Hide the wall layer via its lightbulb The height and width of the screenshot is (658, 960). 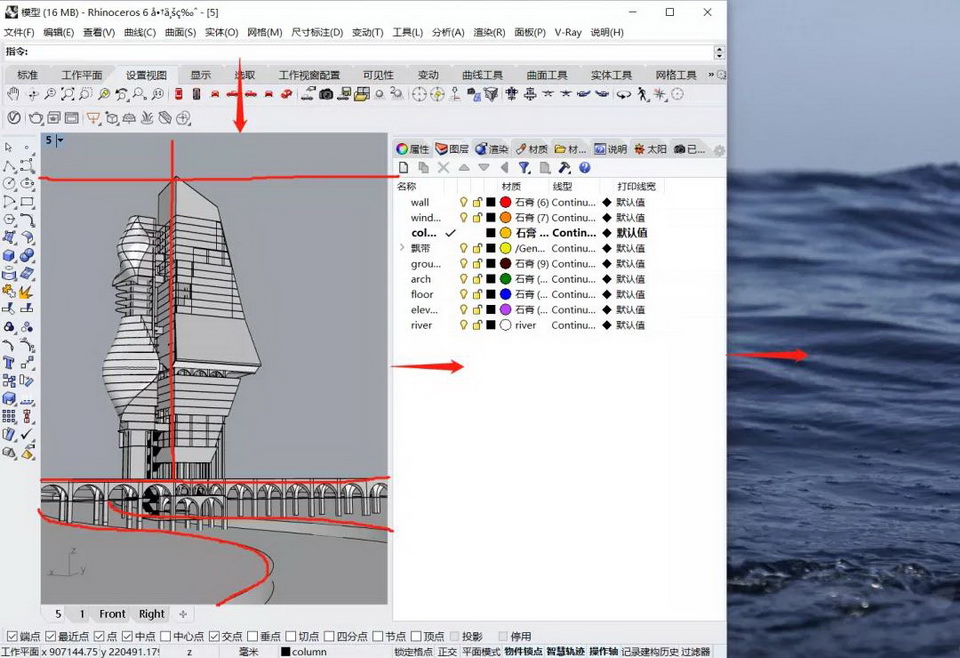pos(463,202)
